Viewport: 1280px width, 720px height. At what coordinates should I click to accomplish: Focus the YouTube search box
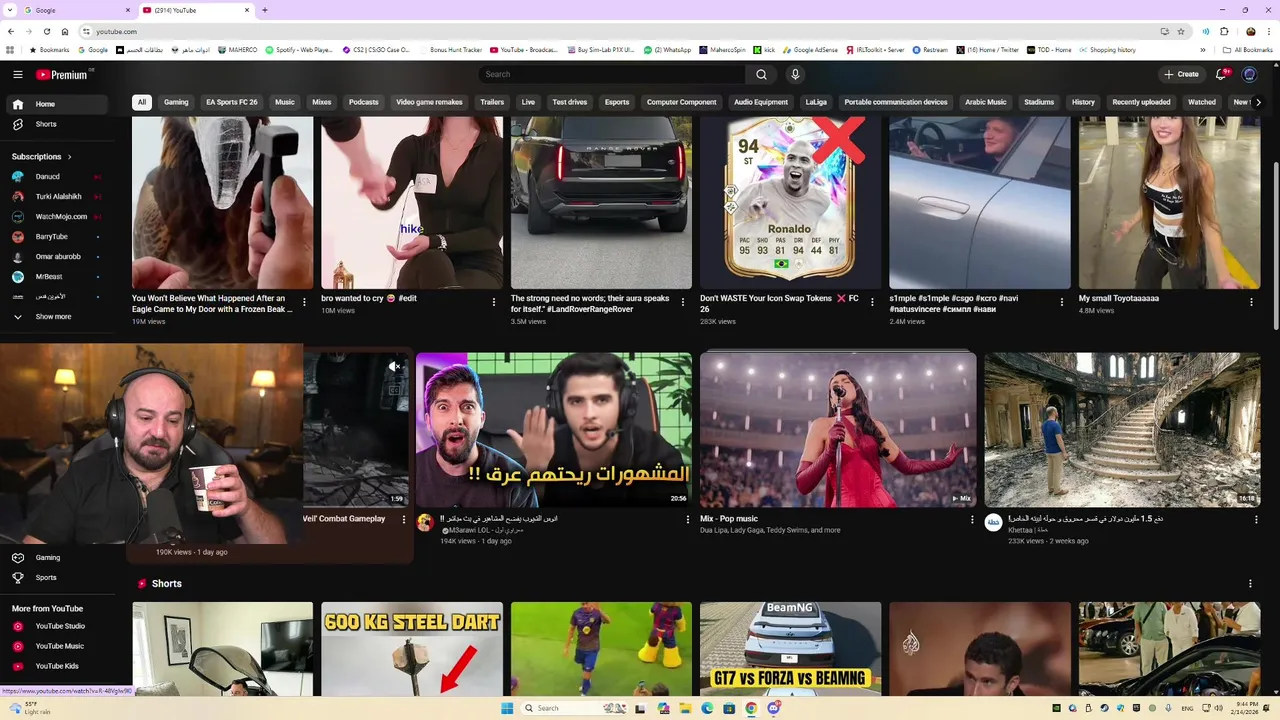612,74
